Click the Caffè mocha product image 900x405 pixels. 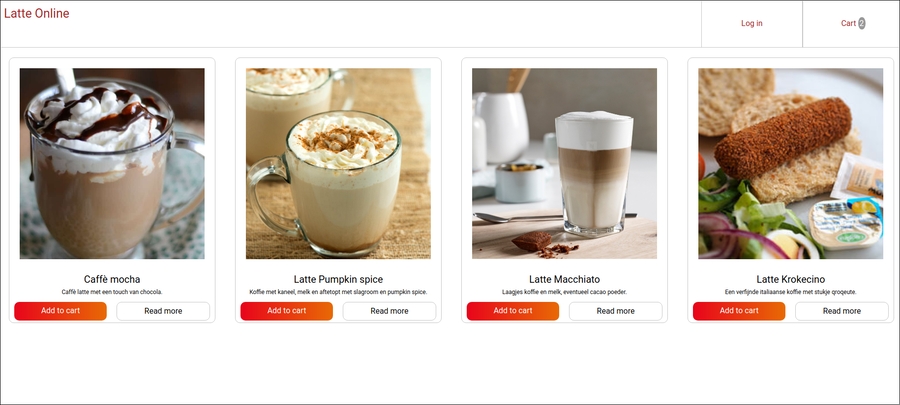click(112, 163)
